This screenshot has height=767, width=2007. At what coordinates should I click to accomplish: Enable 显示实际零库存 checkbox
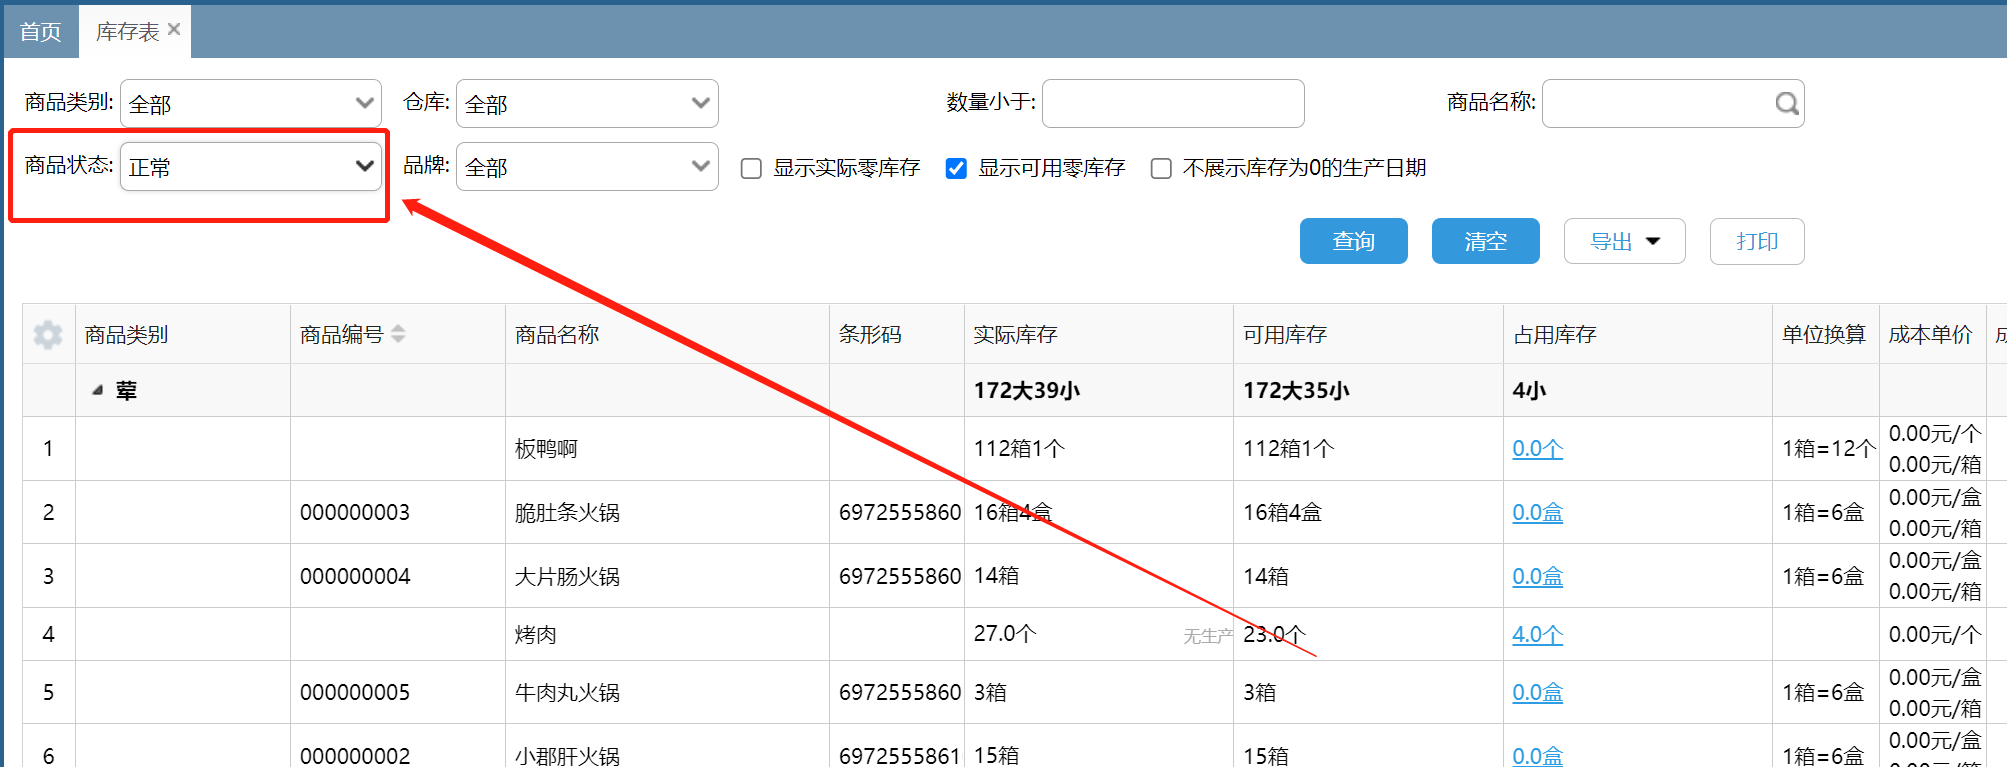pos(751,168)
